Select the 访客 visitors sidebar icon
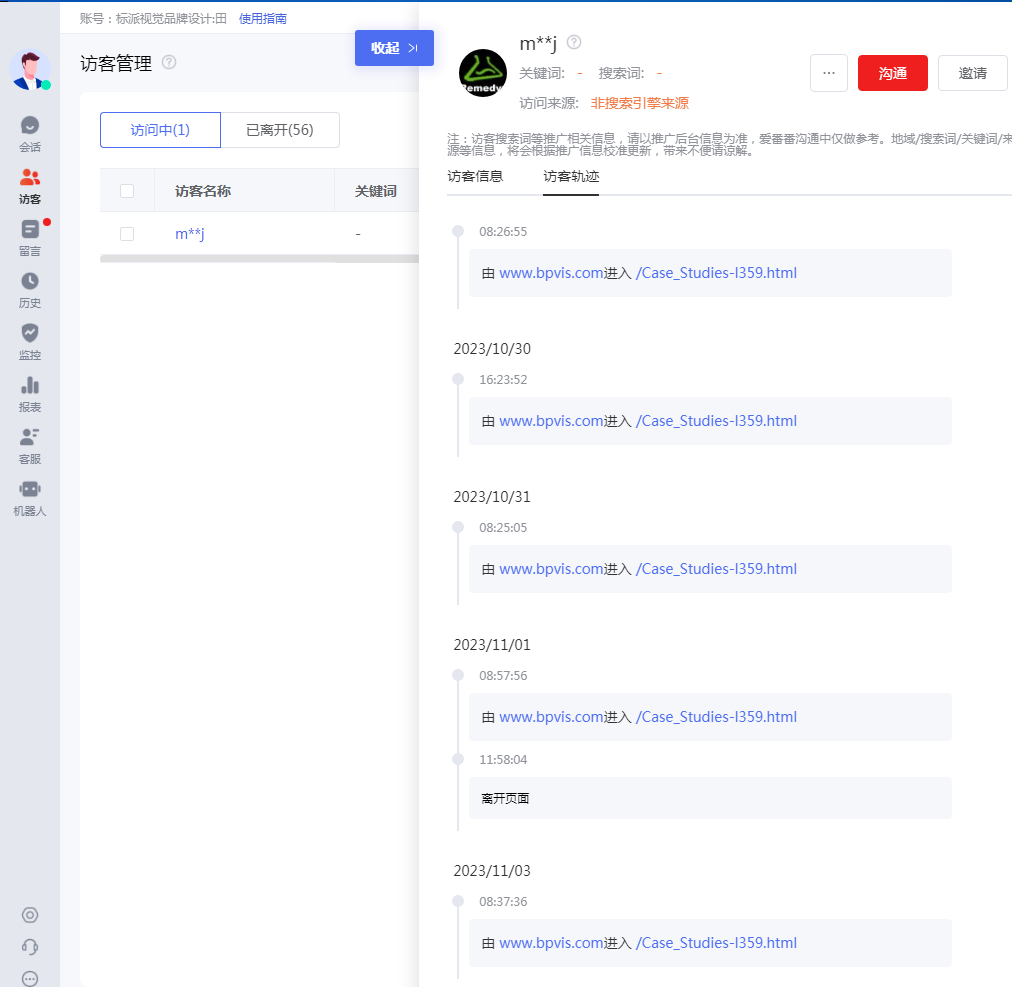This screenshot has height=987, width=1012. point(30,186)
